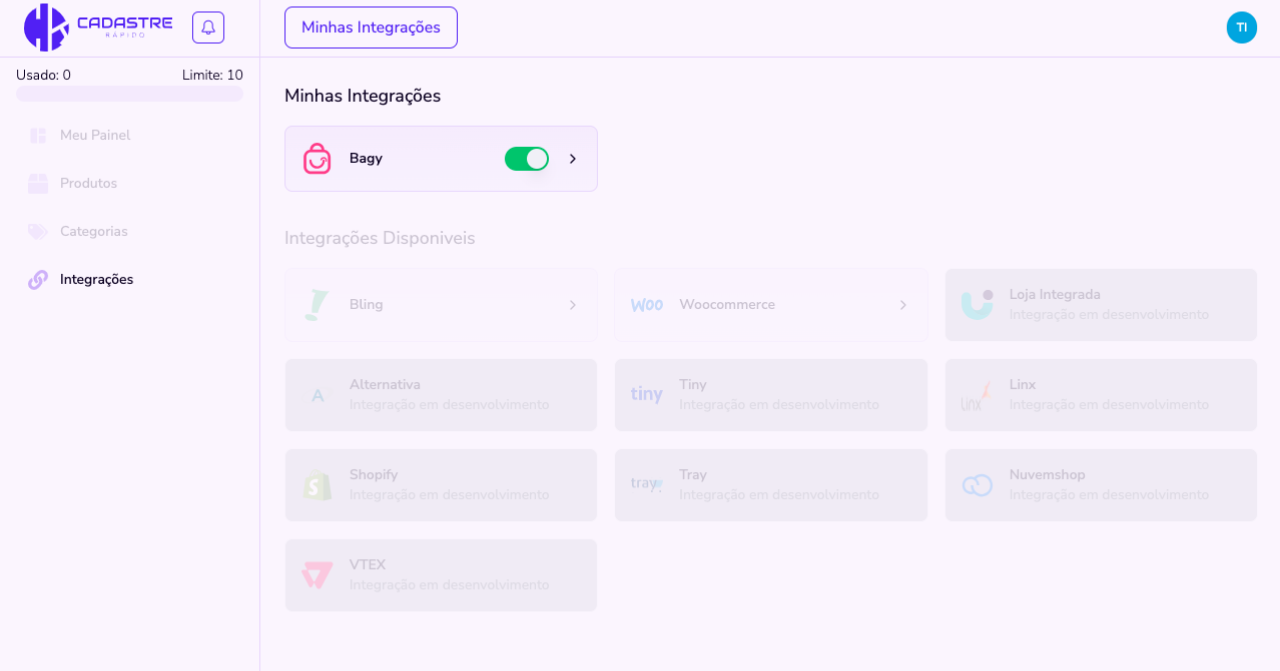Click VTEX 'Integração em desenvolvimento' subtitle
Screen dimensions: 1280x671
point(449,585)
